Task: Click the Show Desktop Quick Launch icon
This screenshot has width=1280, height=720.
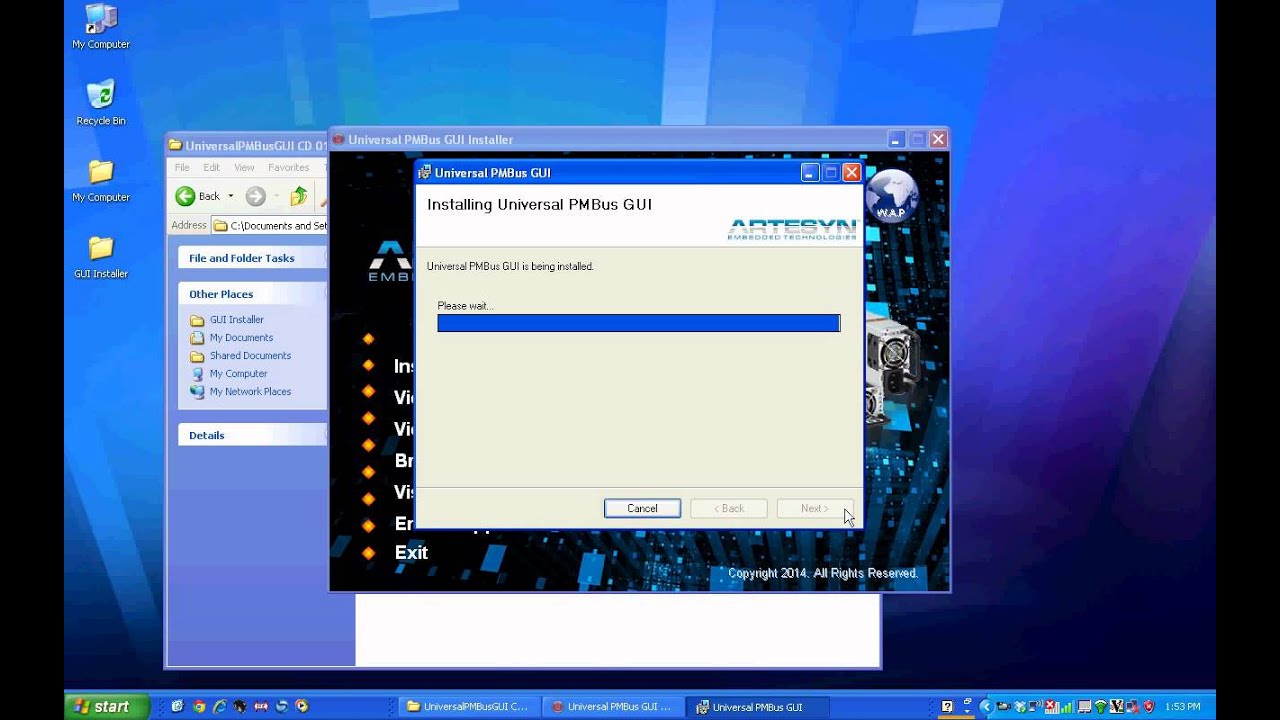Action: tap(178, 706)
